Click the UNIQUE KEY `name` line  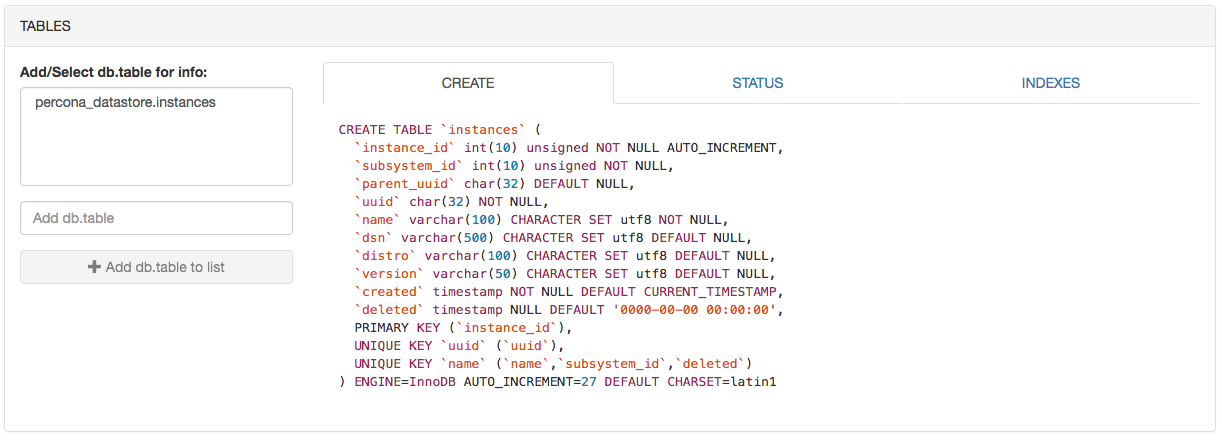[x=552, y=364]
